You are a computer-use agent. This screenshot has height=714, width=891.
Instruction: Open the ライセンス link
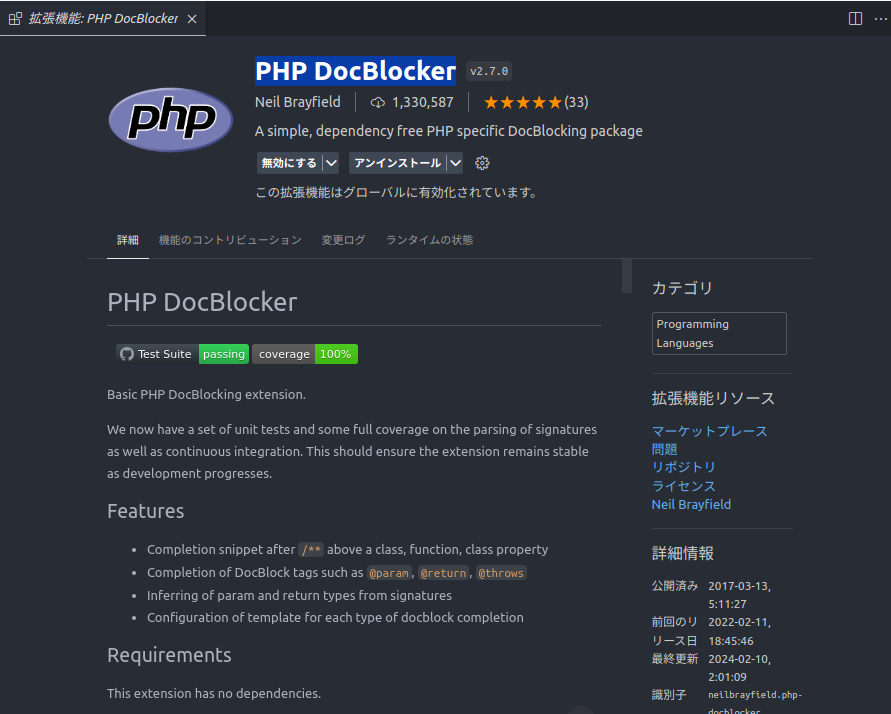click(684, 486)
